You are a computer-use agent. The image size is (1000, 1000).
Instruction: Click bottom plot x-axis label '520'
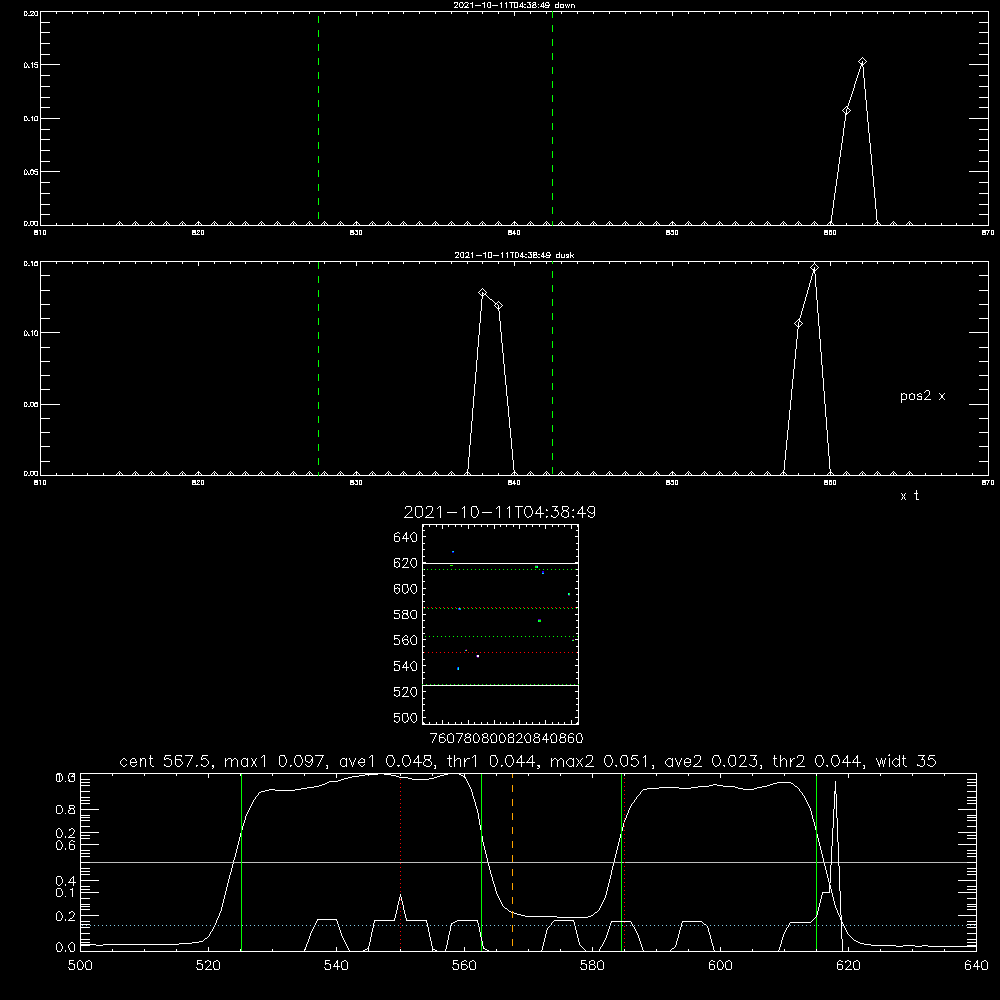208,966
